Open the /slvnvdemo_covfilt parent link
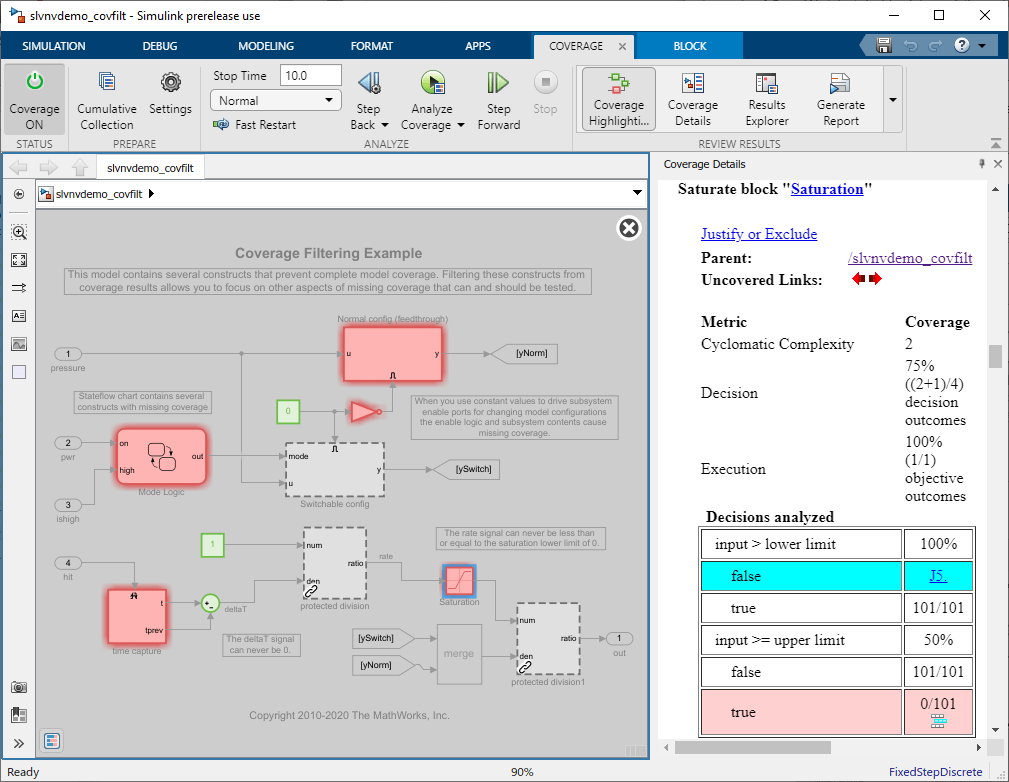Image resolution: width=1009 pixels, height=782 pixels. pyautogui.click(x=910, y=258)
